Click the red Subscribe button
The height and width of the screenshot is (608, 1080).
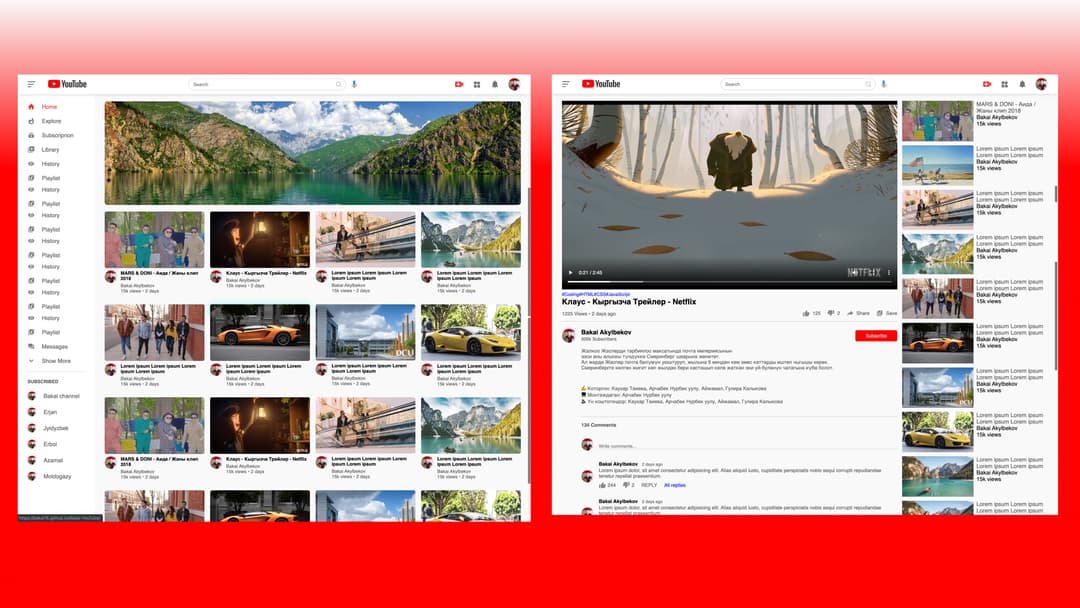pyautogui.click(x=875, y=335)
